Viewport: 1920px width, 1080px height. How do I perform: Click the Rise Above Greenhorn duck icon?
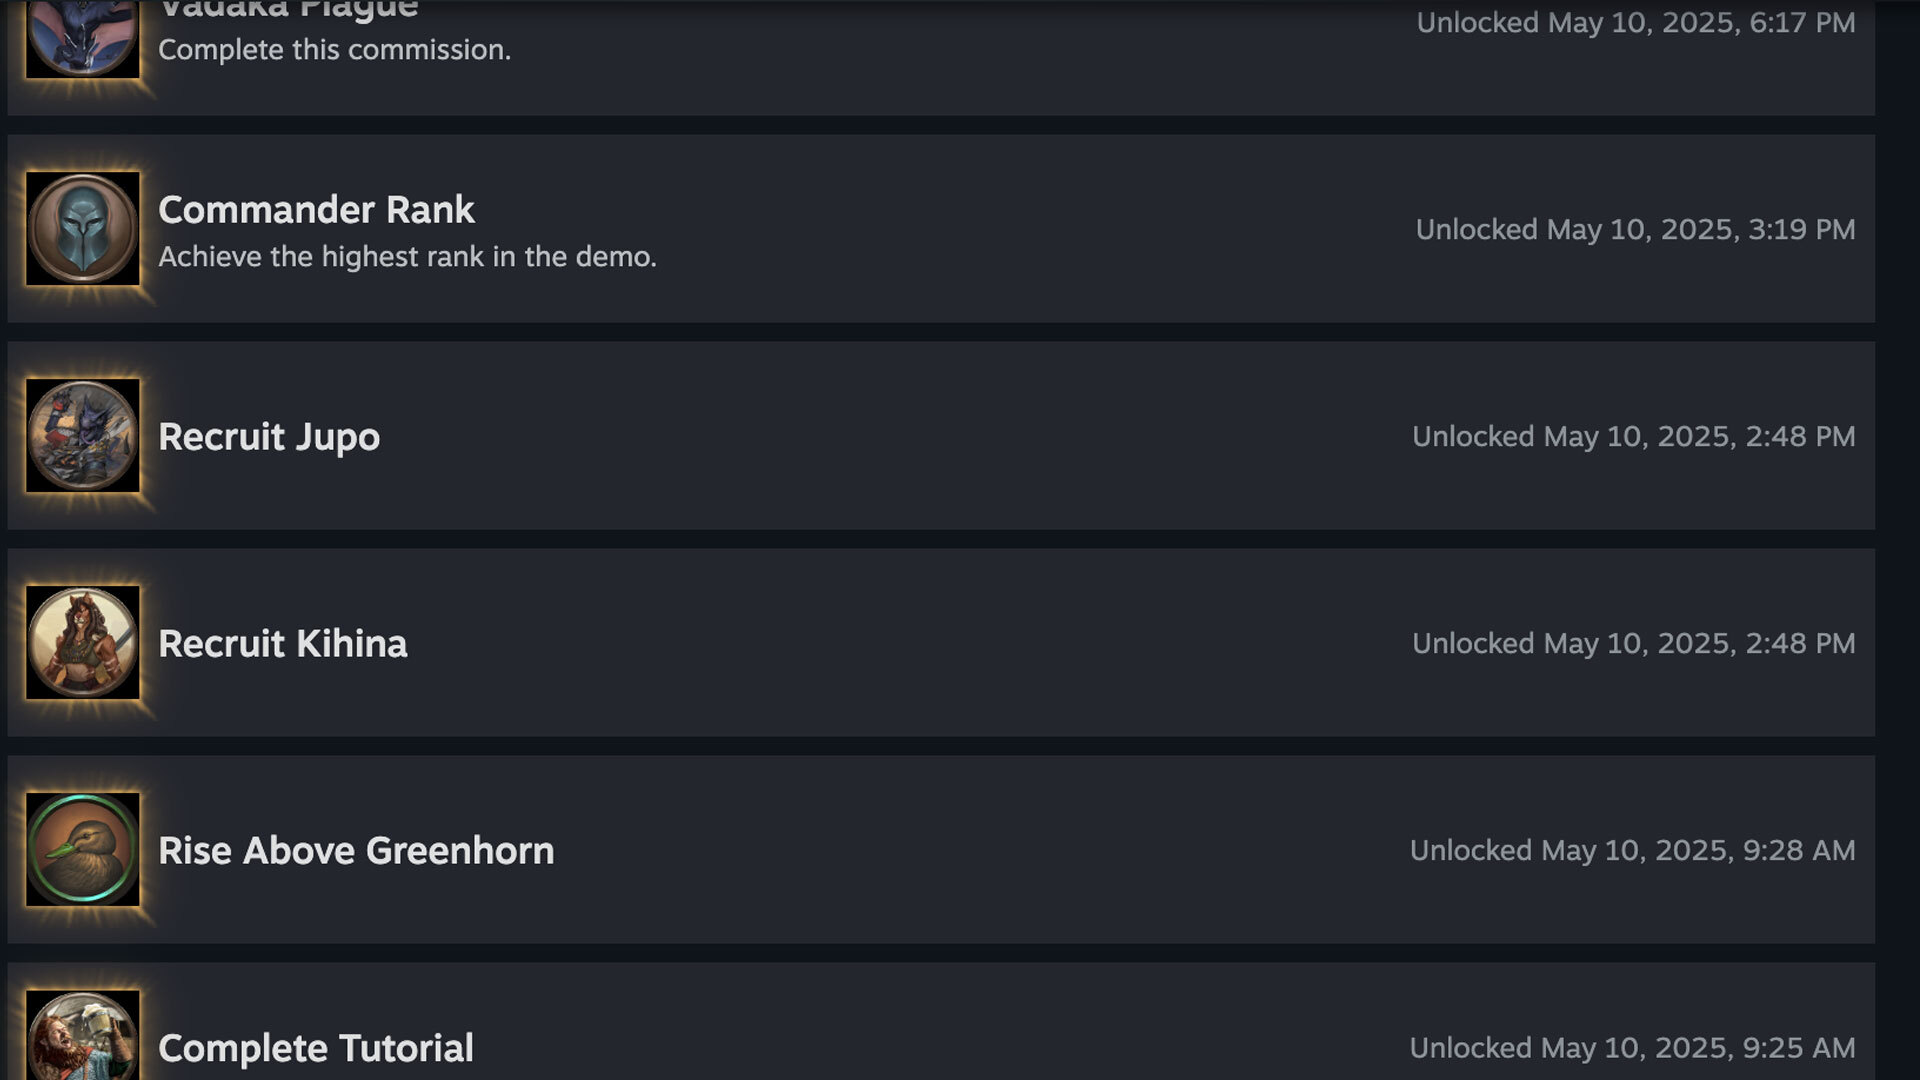pyautogui.click(x=83, y=850)
